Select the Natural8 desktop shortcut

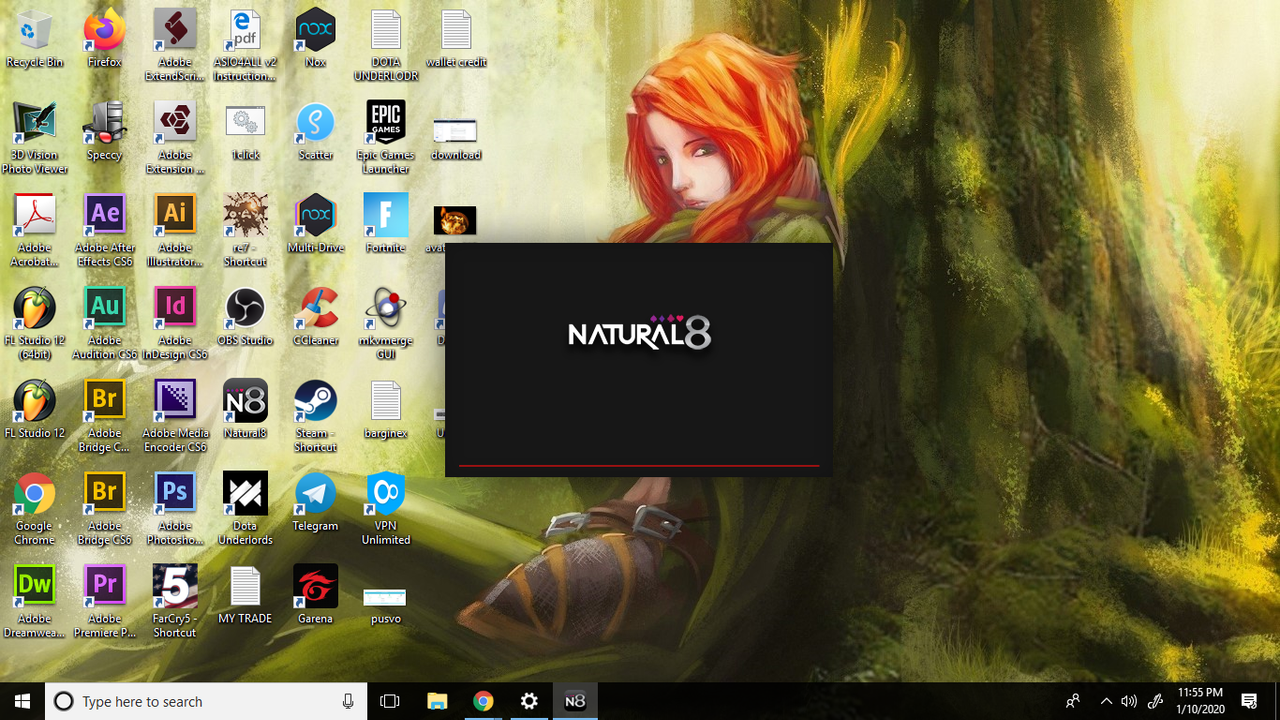(245, 410)
